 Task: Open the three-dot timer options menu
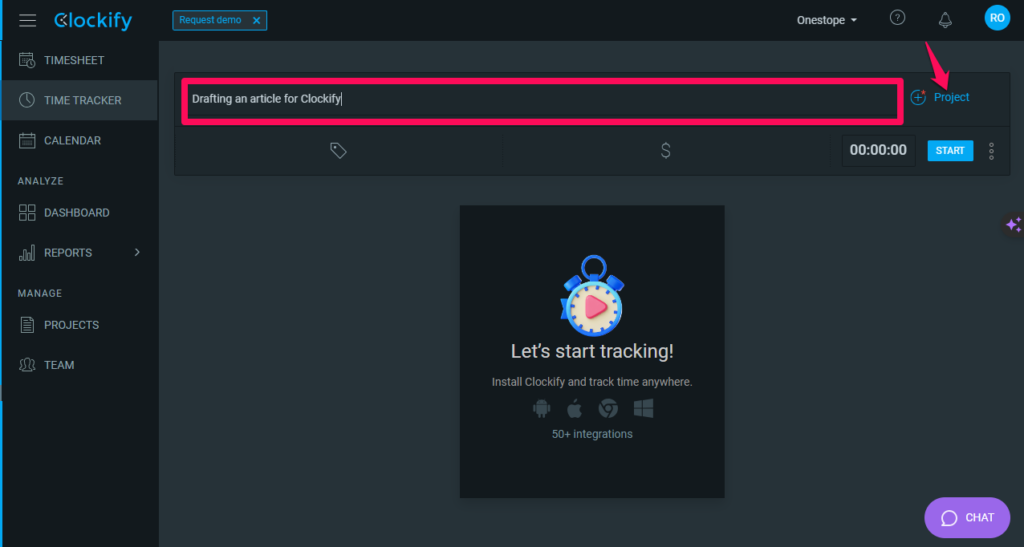coord(991,151)
